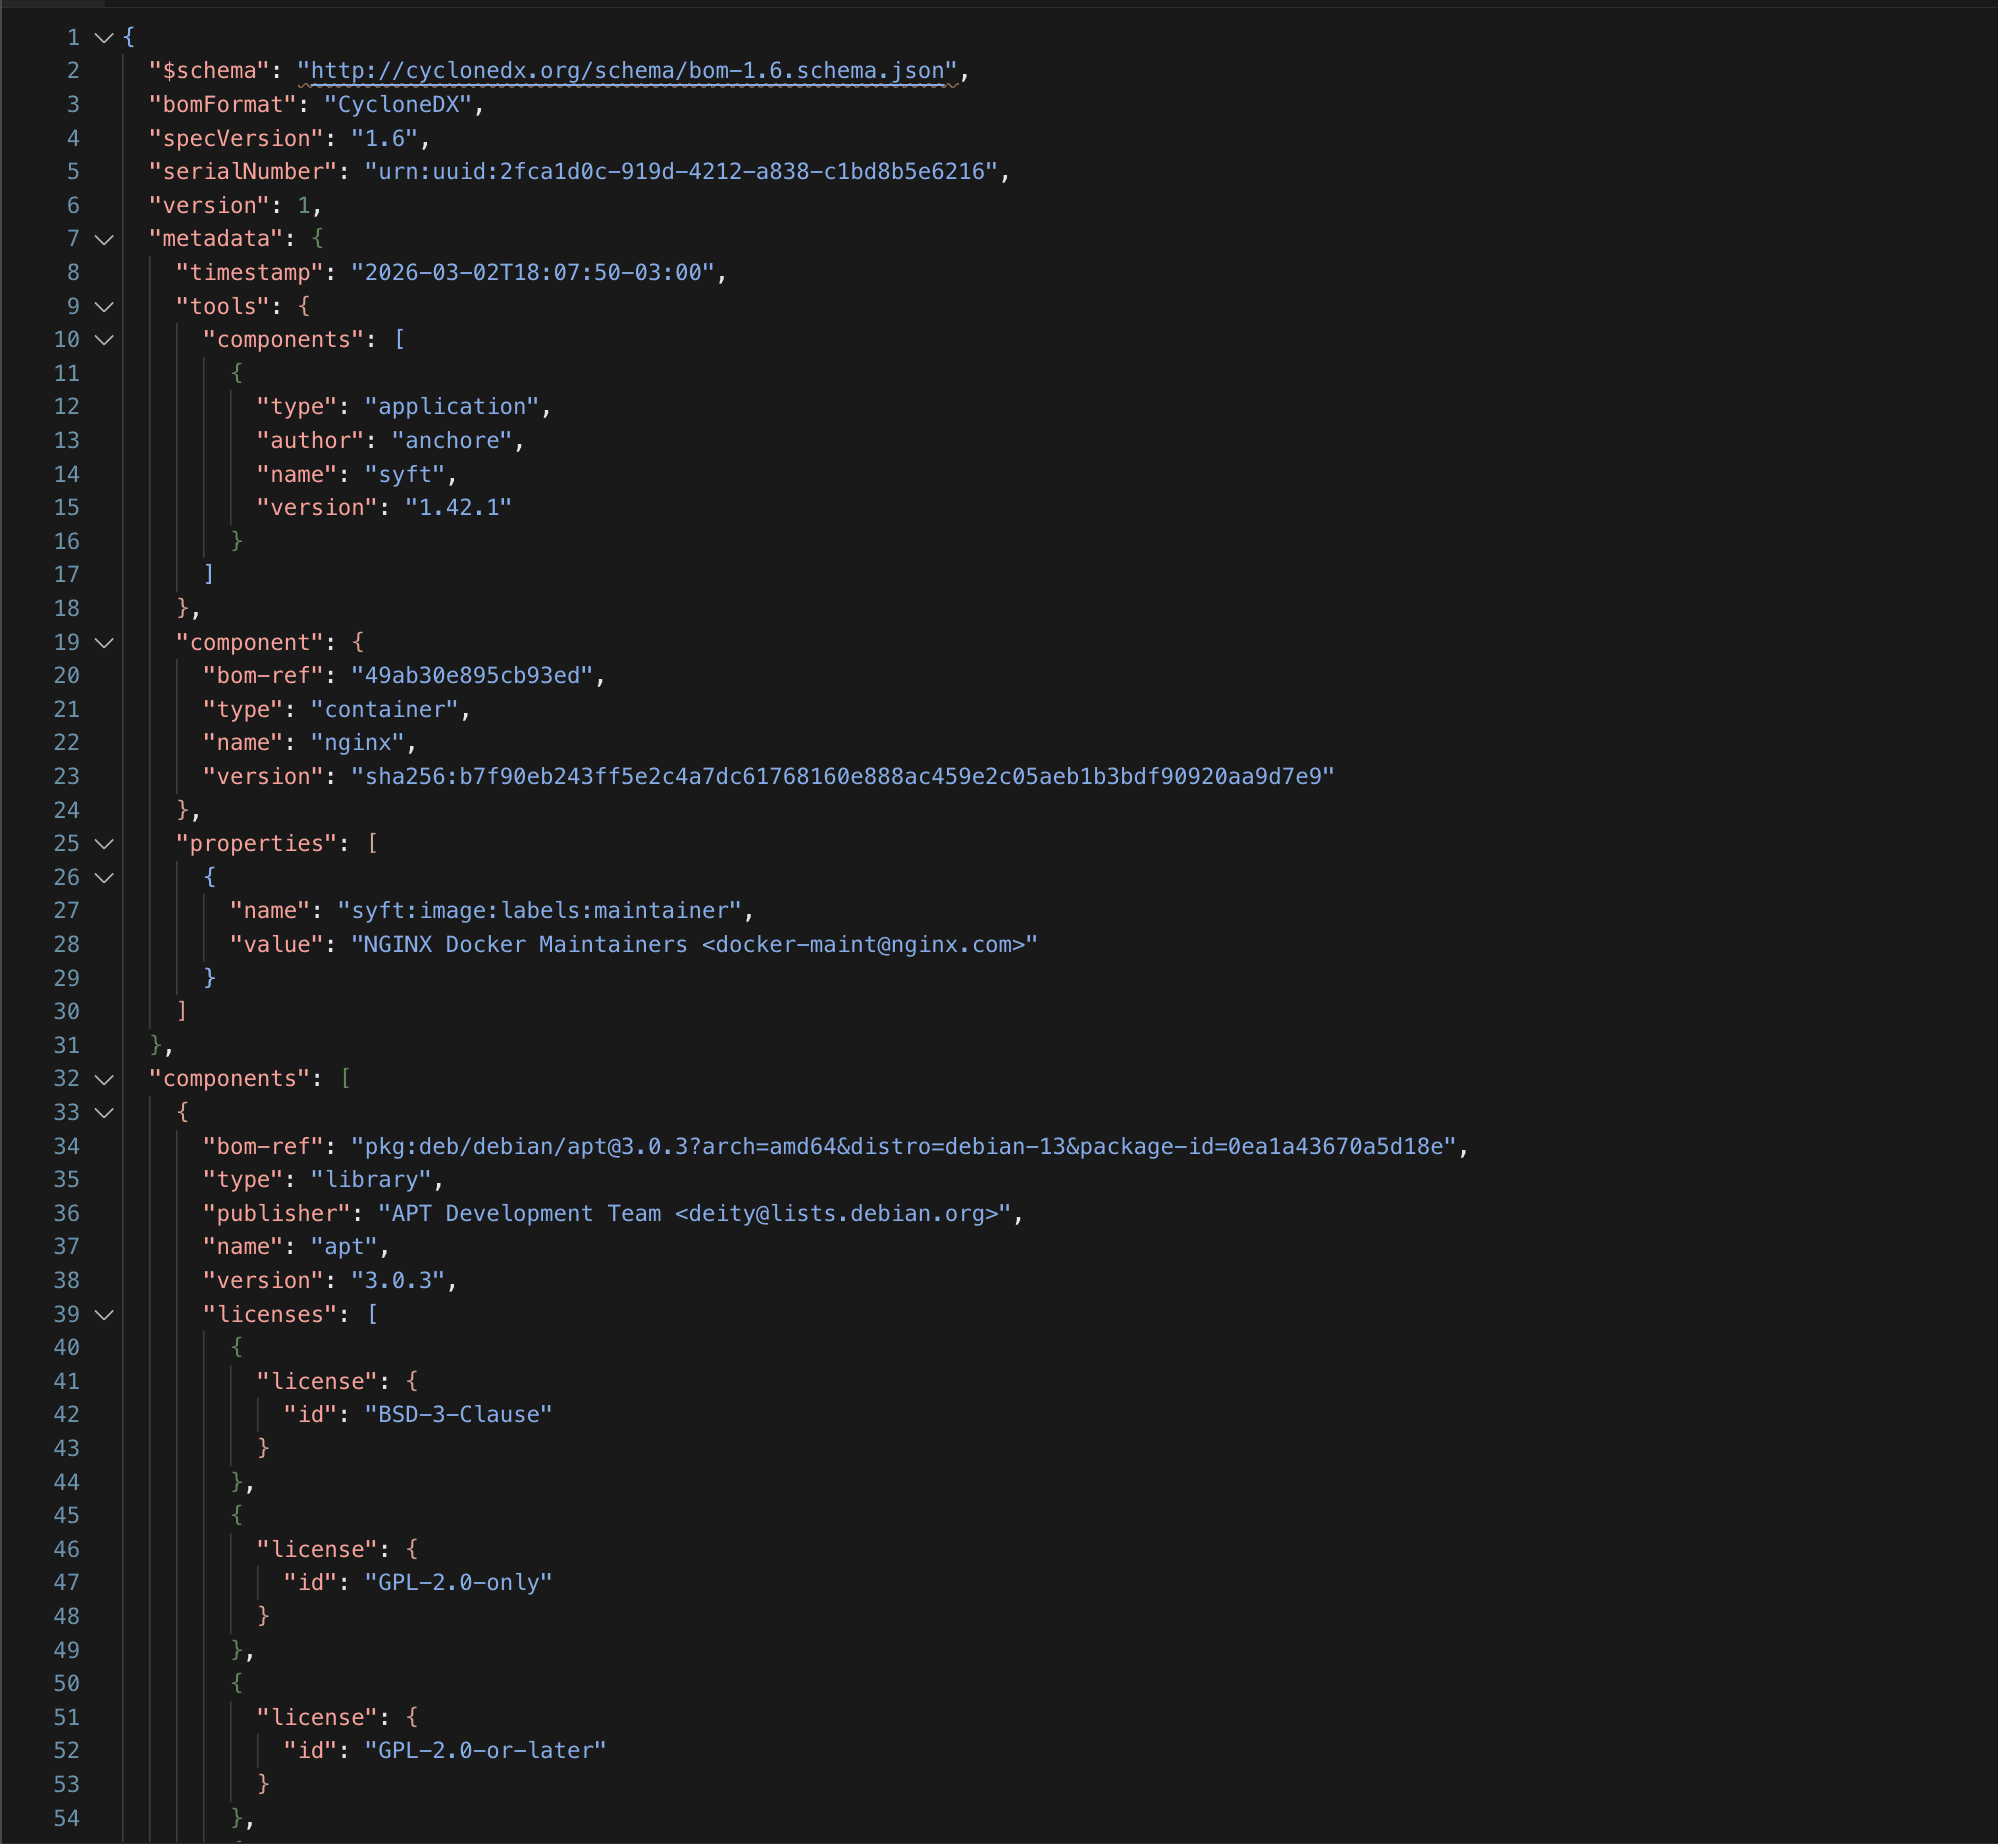The width and height of the screenshot is (1998, 1844).
Task: Collapse the "licenses" array chevron
Action: [x=104, y=1315]
